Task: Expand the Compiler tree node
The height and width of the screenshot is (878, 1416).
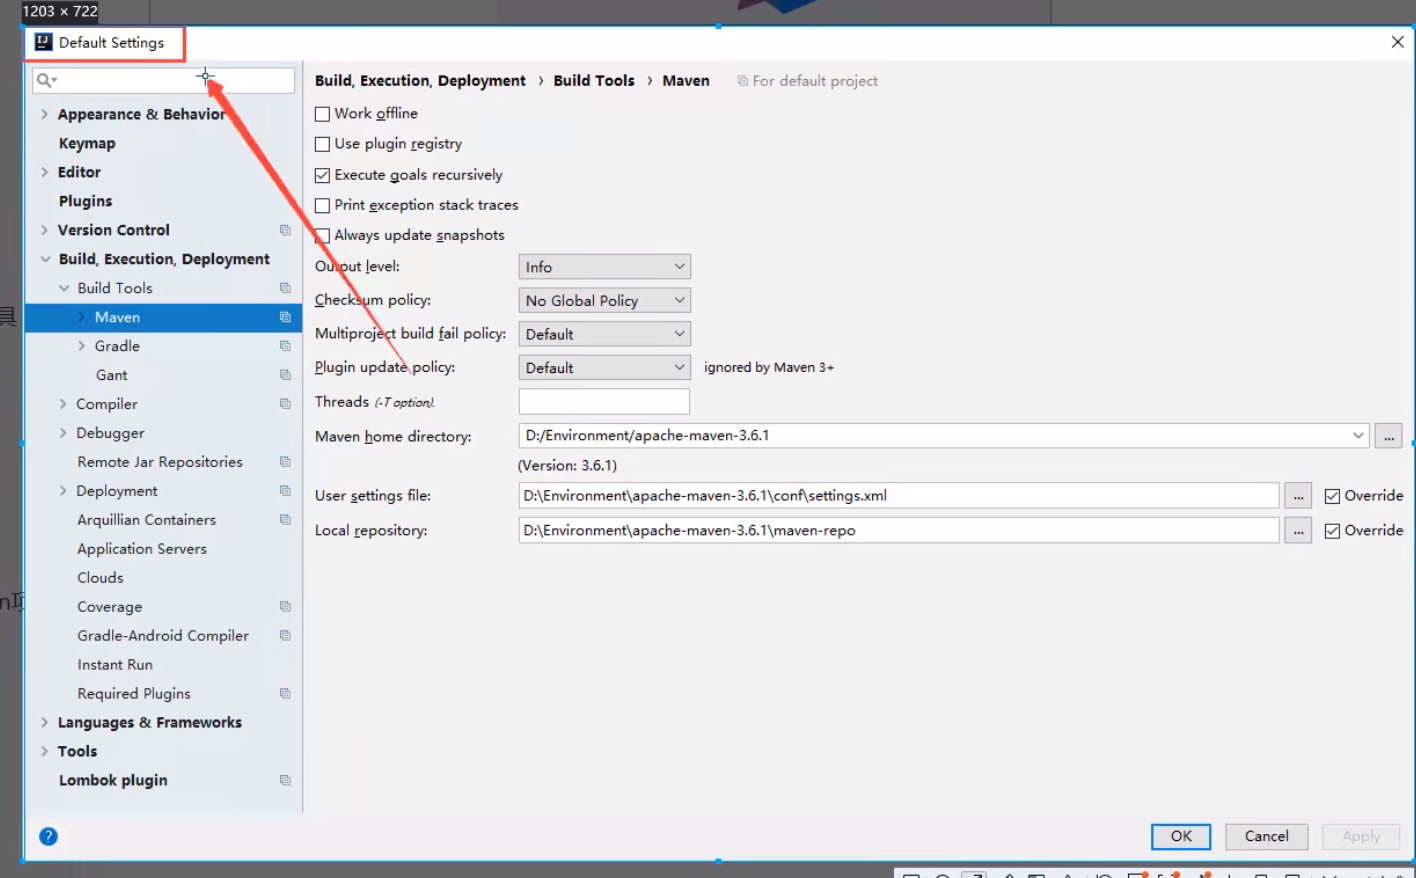Action: [63, 404]
